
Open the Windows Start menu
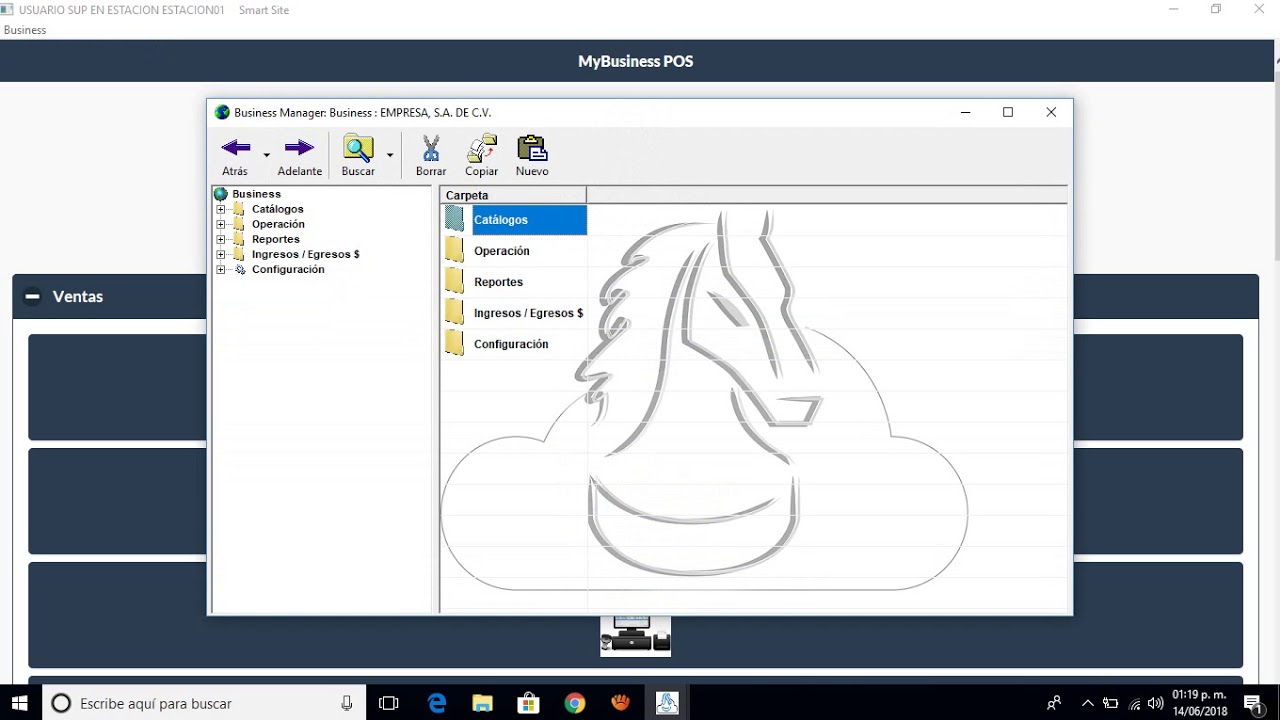pos(20,703)
